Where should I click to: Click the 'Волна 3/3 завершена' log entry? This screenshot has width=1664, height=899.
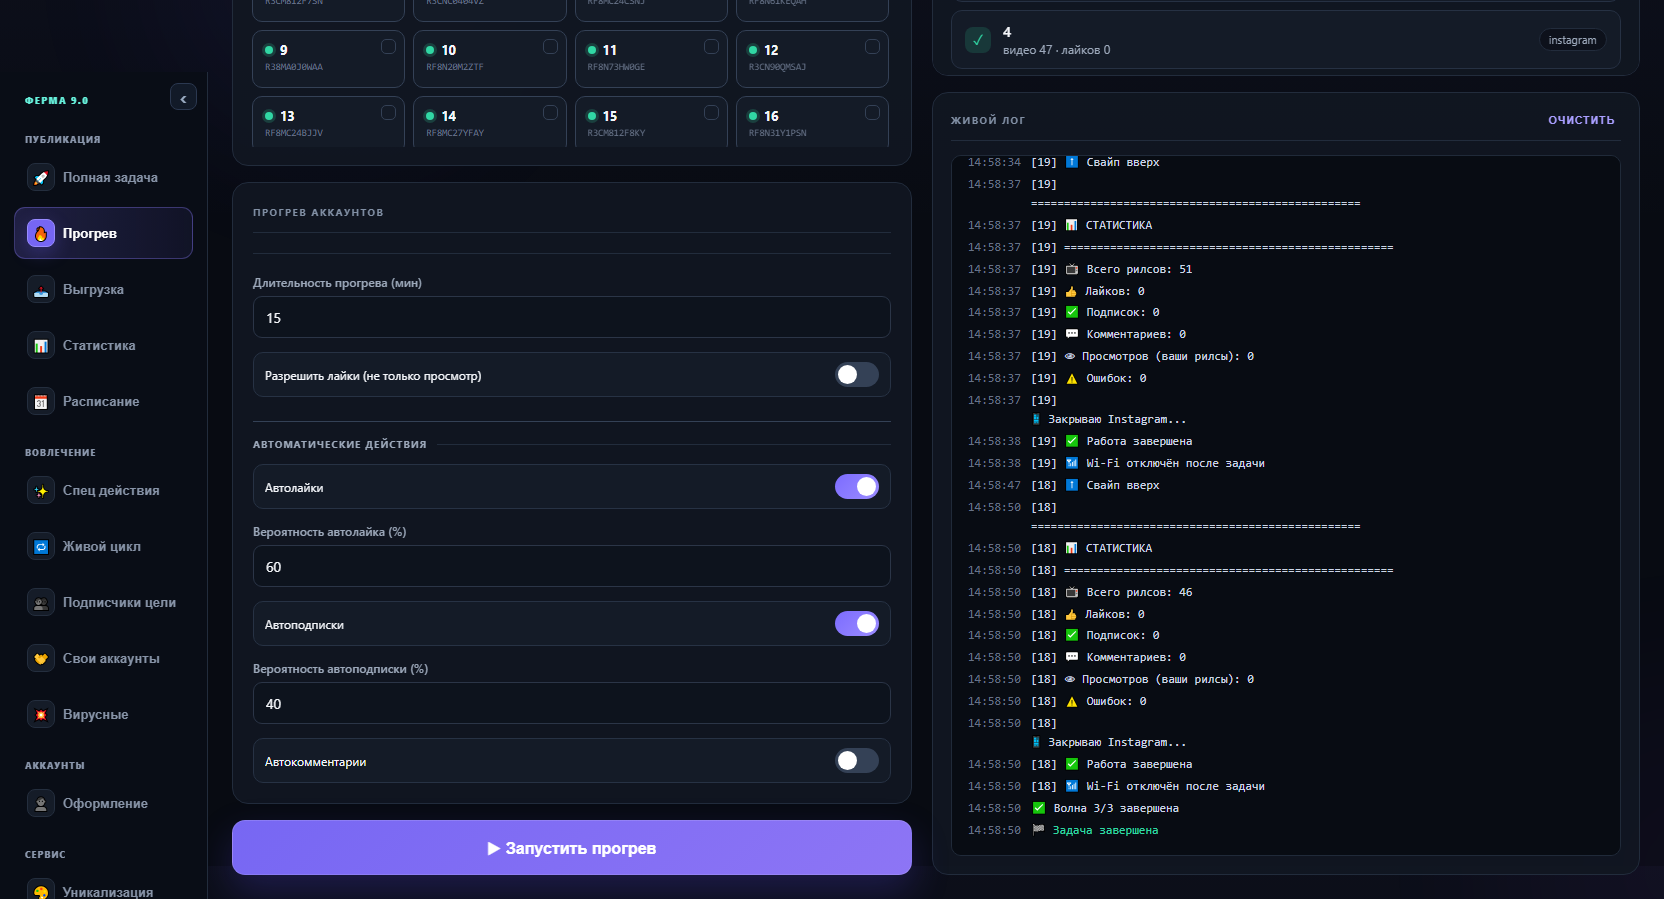coord(1116,809)
